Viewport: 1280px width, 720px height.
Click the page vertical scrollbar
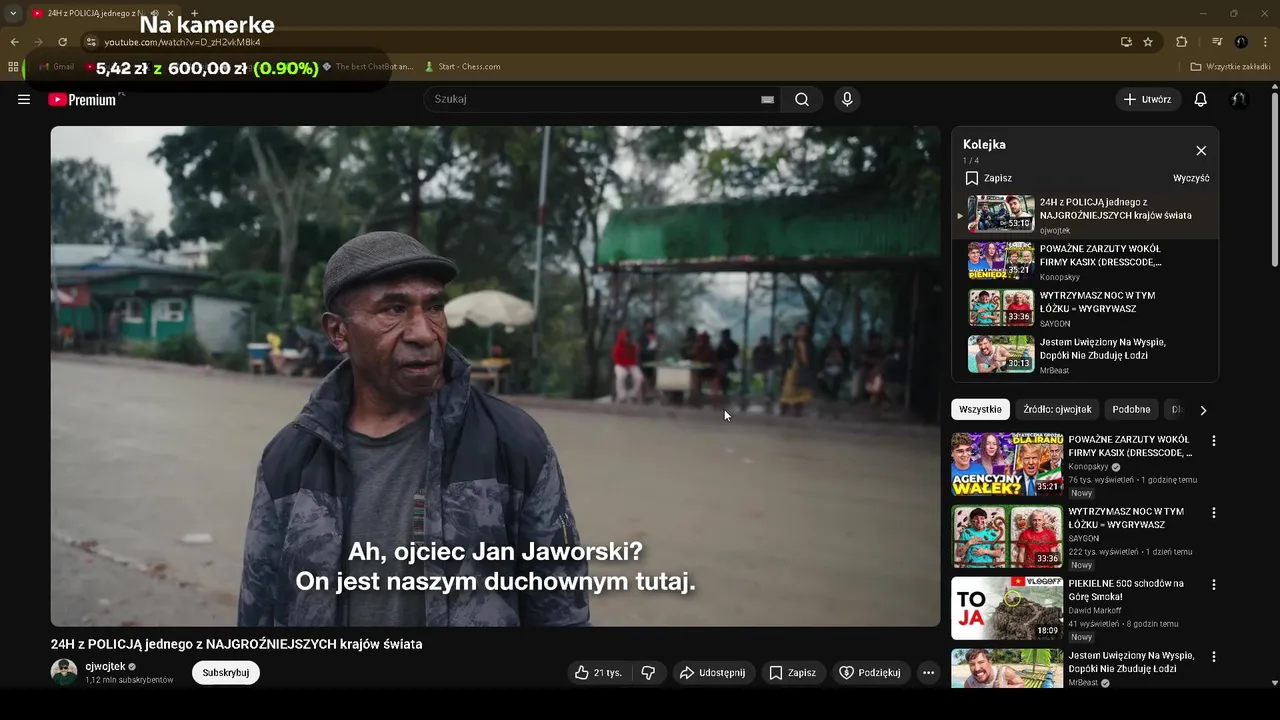click(1274, 180)
